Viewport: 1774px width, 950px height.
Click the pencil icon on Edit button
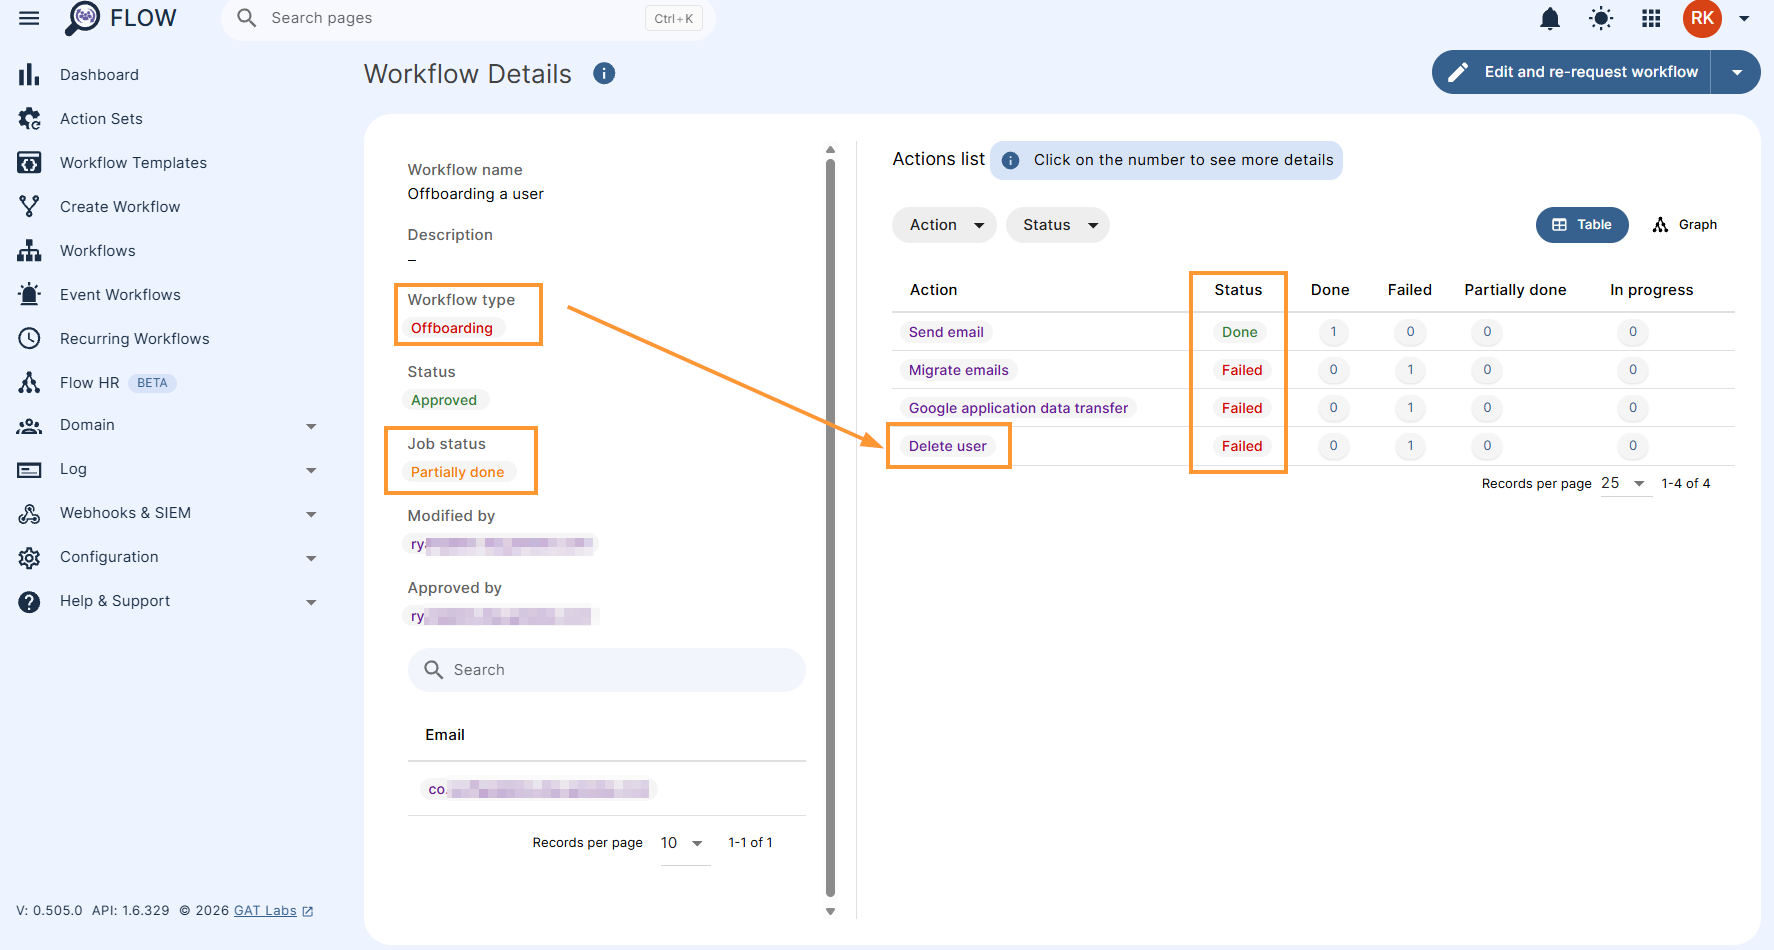click(x=1458, y=72)
